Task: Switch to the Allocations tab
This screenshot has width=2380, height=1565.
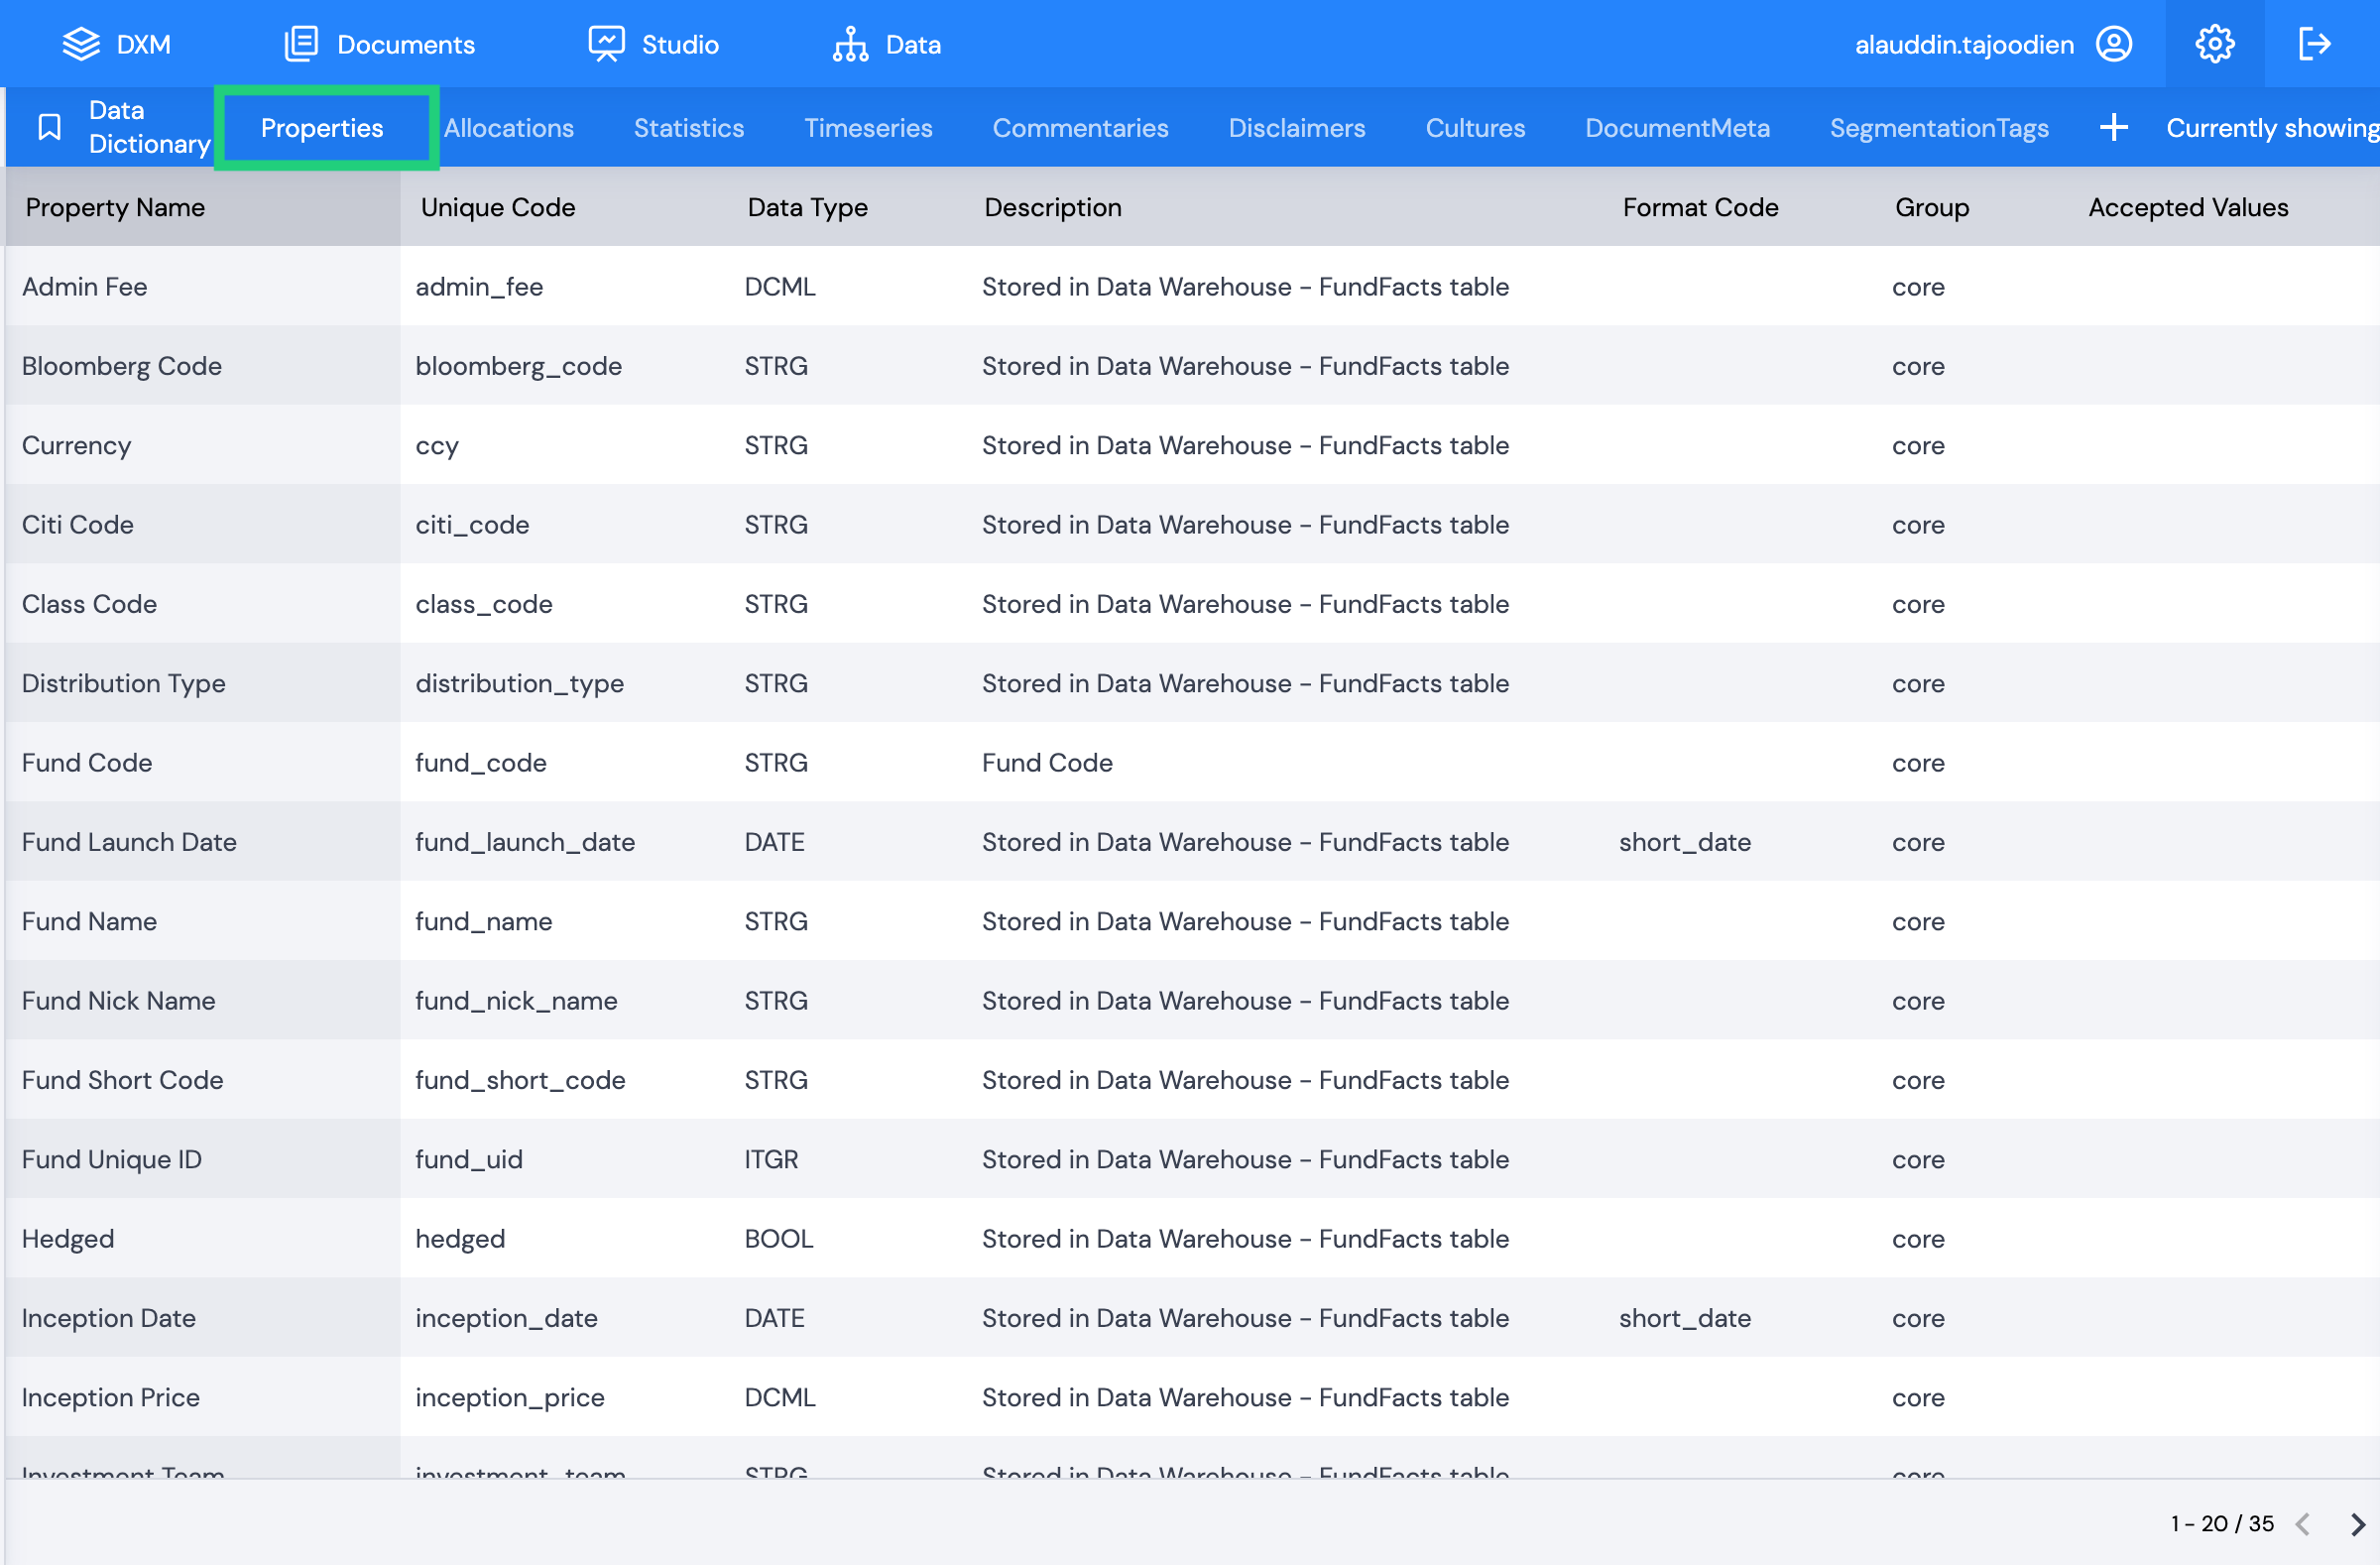Action: (x=509, y=128)
